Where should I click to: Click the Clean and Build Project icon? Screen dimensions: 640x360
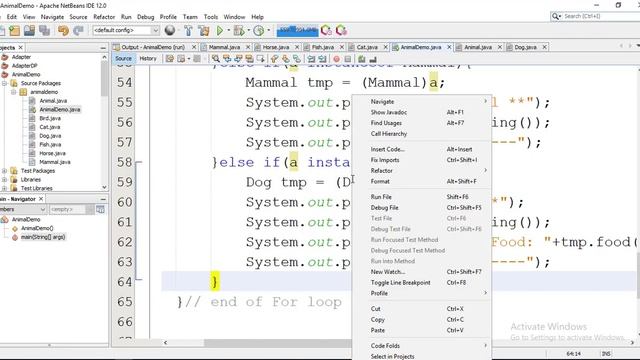[x=203, y=31]
